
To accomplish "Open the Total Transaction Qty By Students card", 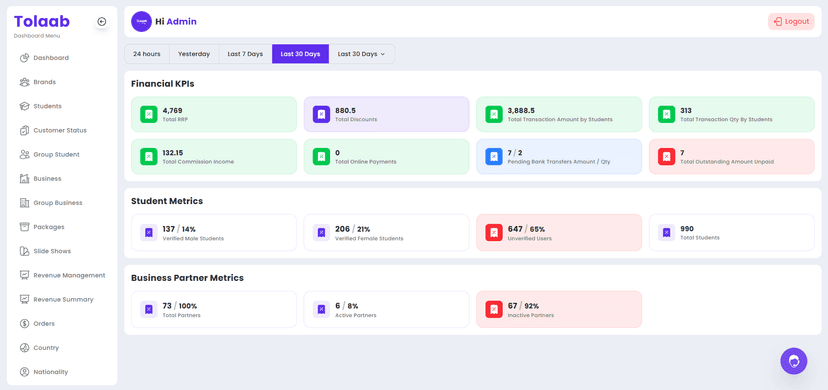I will [x=731, y=115].
